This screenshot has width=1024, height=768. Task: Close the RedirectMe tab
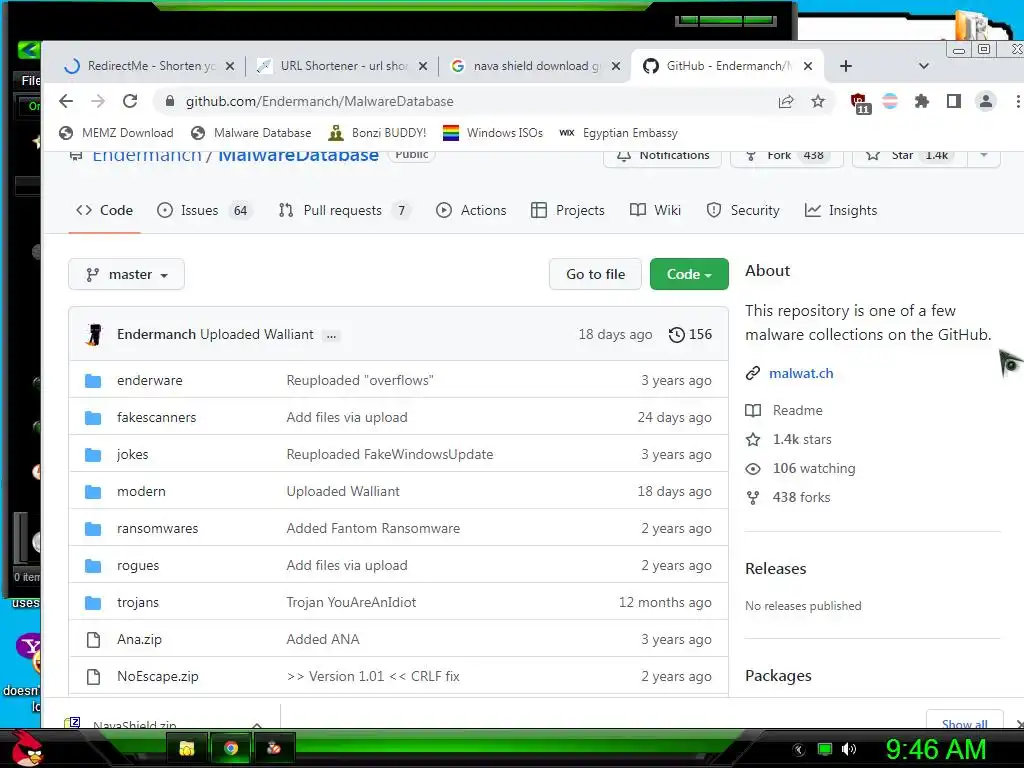point(230,66)
